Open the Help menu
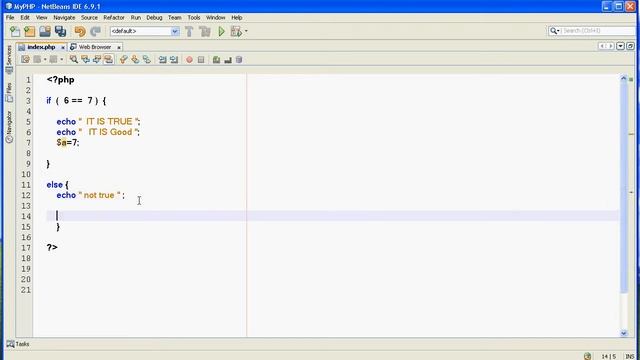 coord(237,18)
